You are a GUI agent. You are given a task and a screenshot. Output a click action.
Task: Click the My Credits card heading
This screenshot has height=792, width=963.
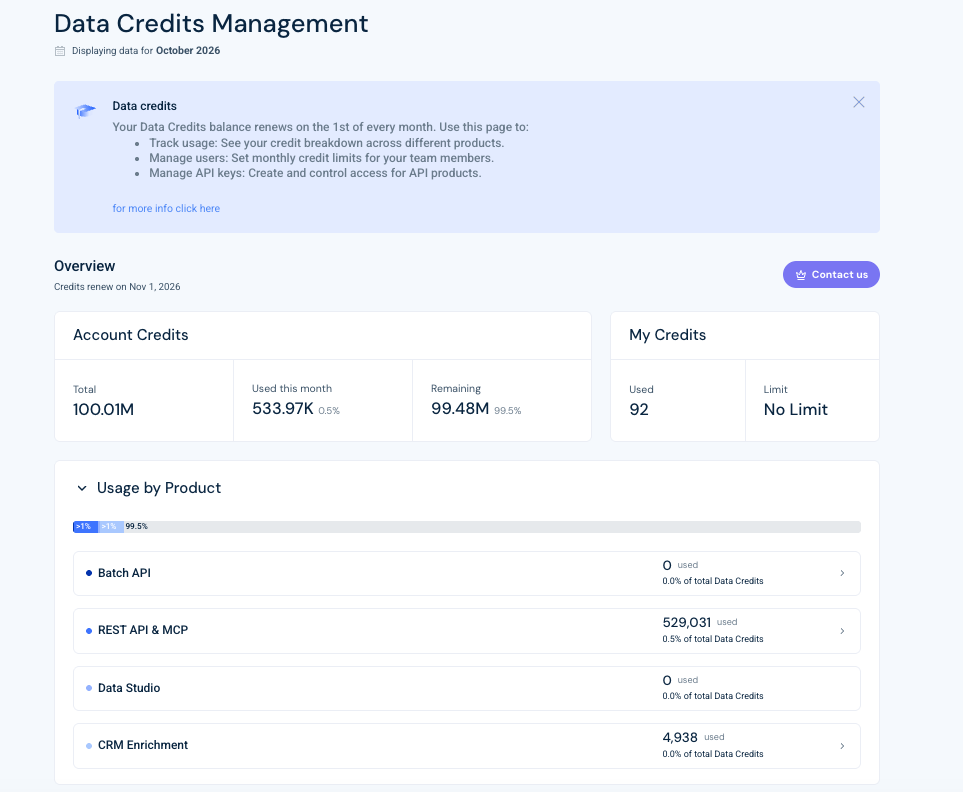[668, 335]
